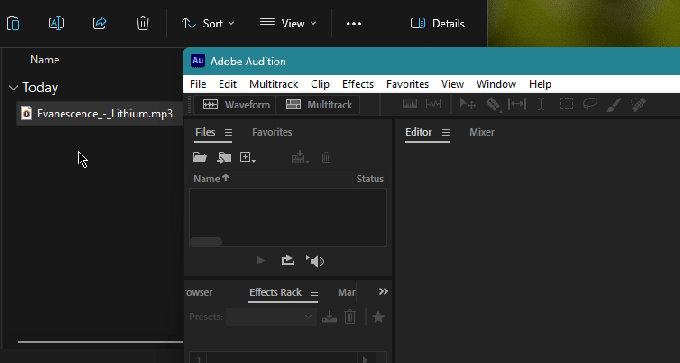Show hidden panel tabs with double chevron

click(x=383, y=291)
